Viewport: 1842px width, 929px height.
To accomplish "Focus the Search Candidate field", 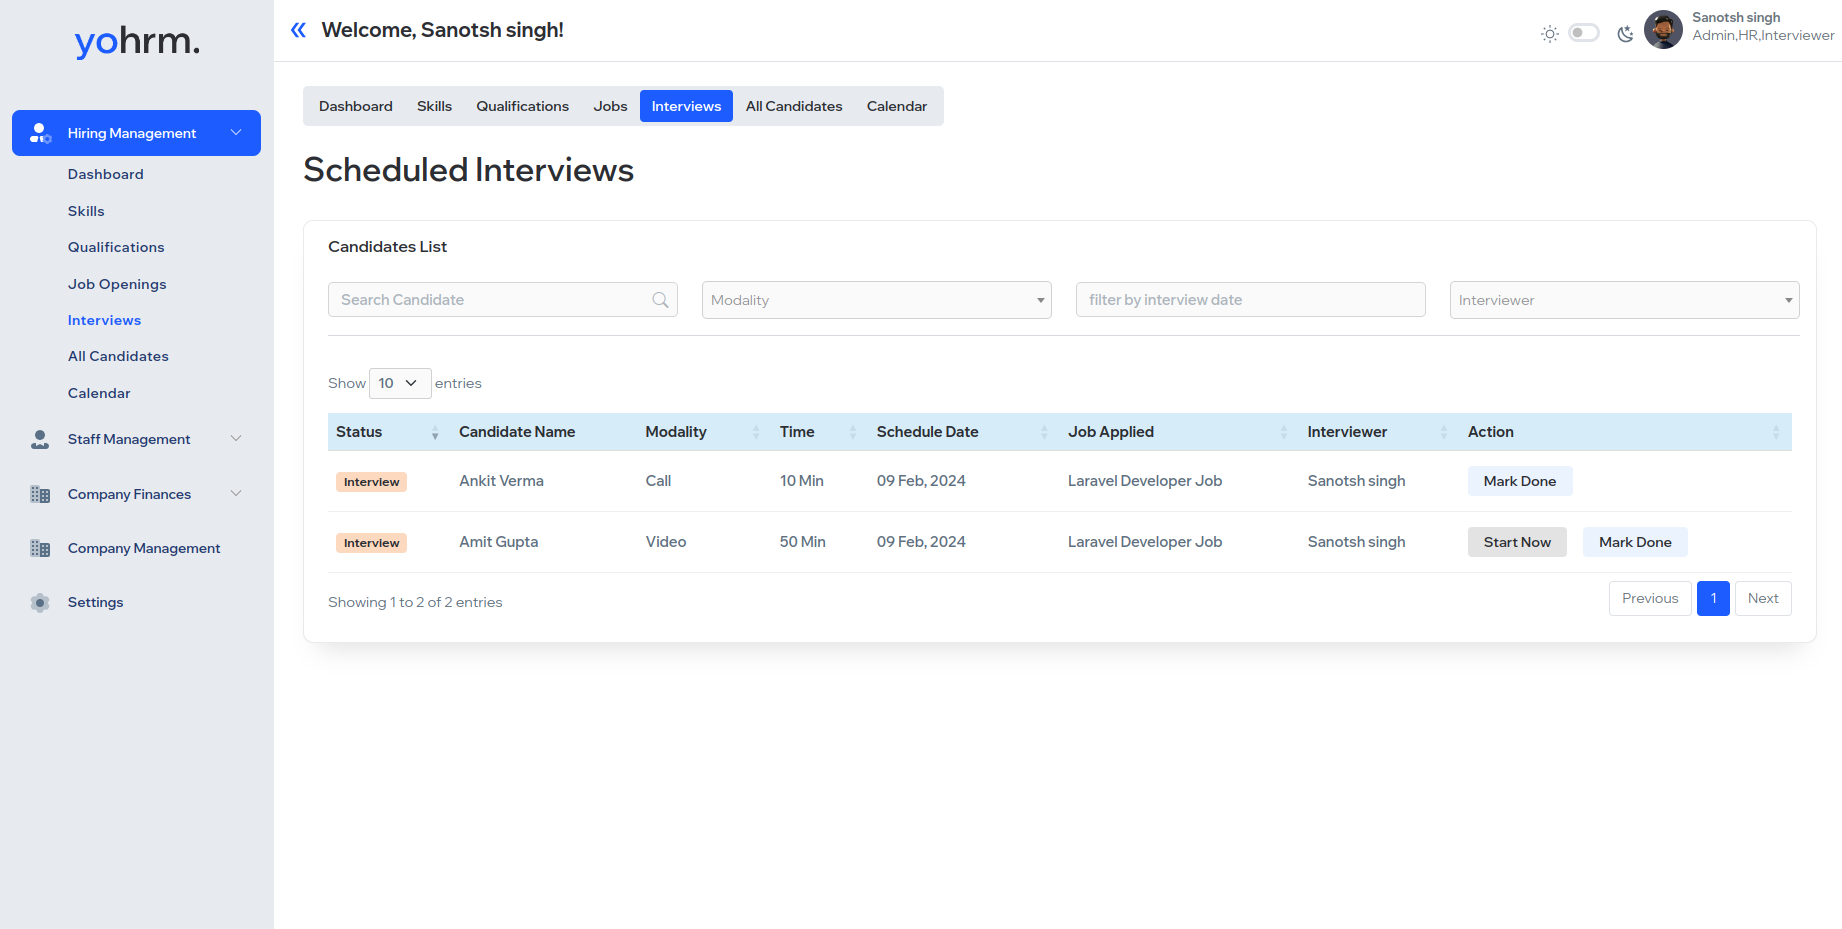I will (503, 300).
